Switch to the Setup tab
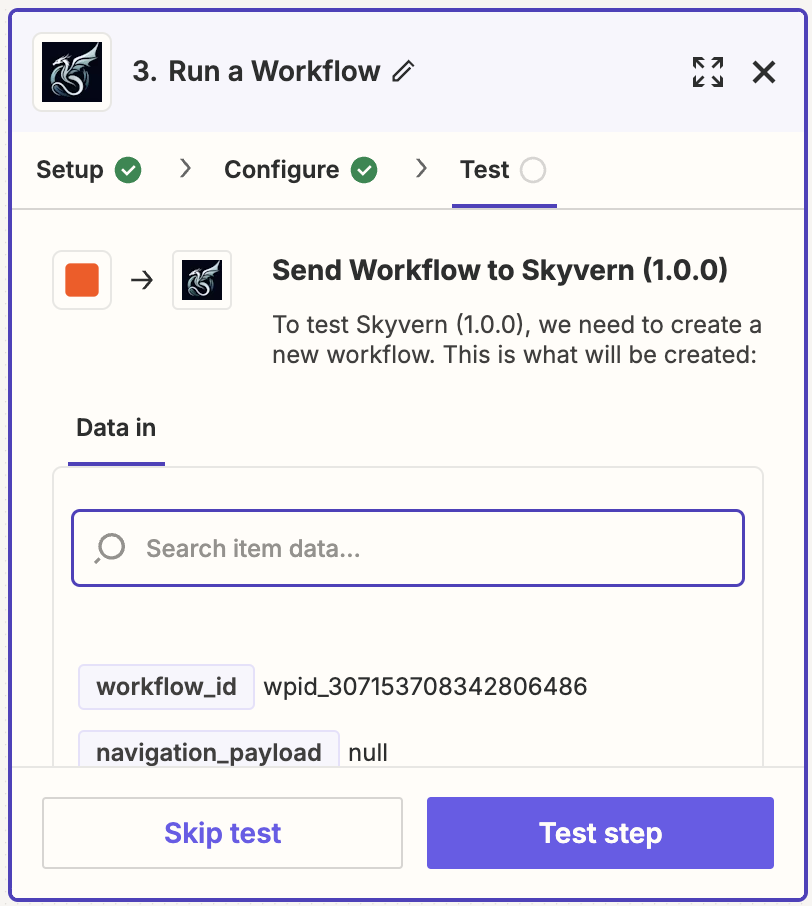812x906 pixels. (70, 170)
